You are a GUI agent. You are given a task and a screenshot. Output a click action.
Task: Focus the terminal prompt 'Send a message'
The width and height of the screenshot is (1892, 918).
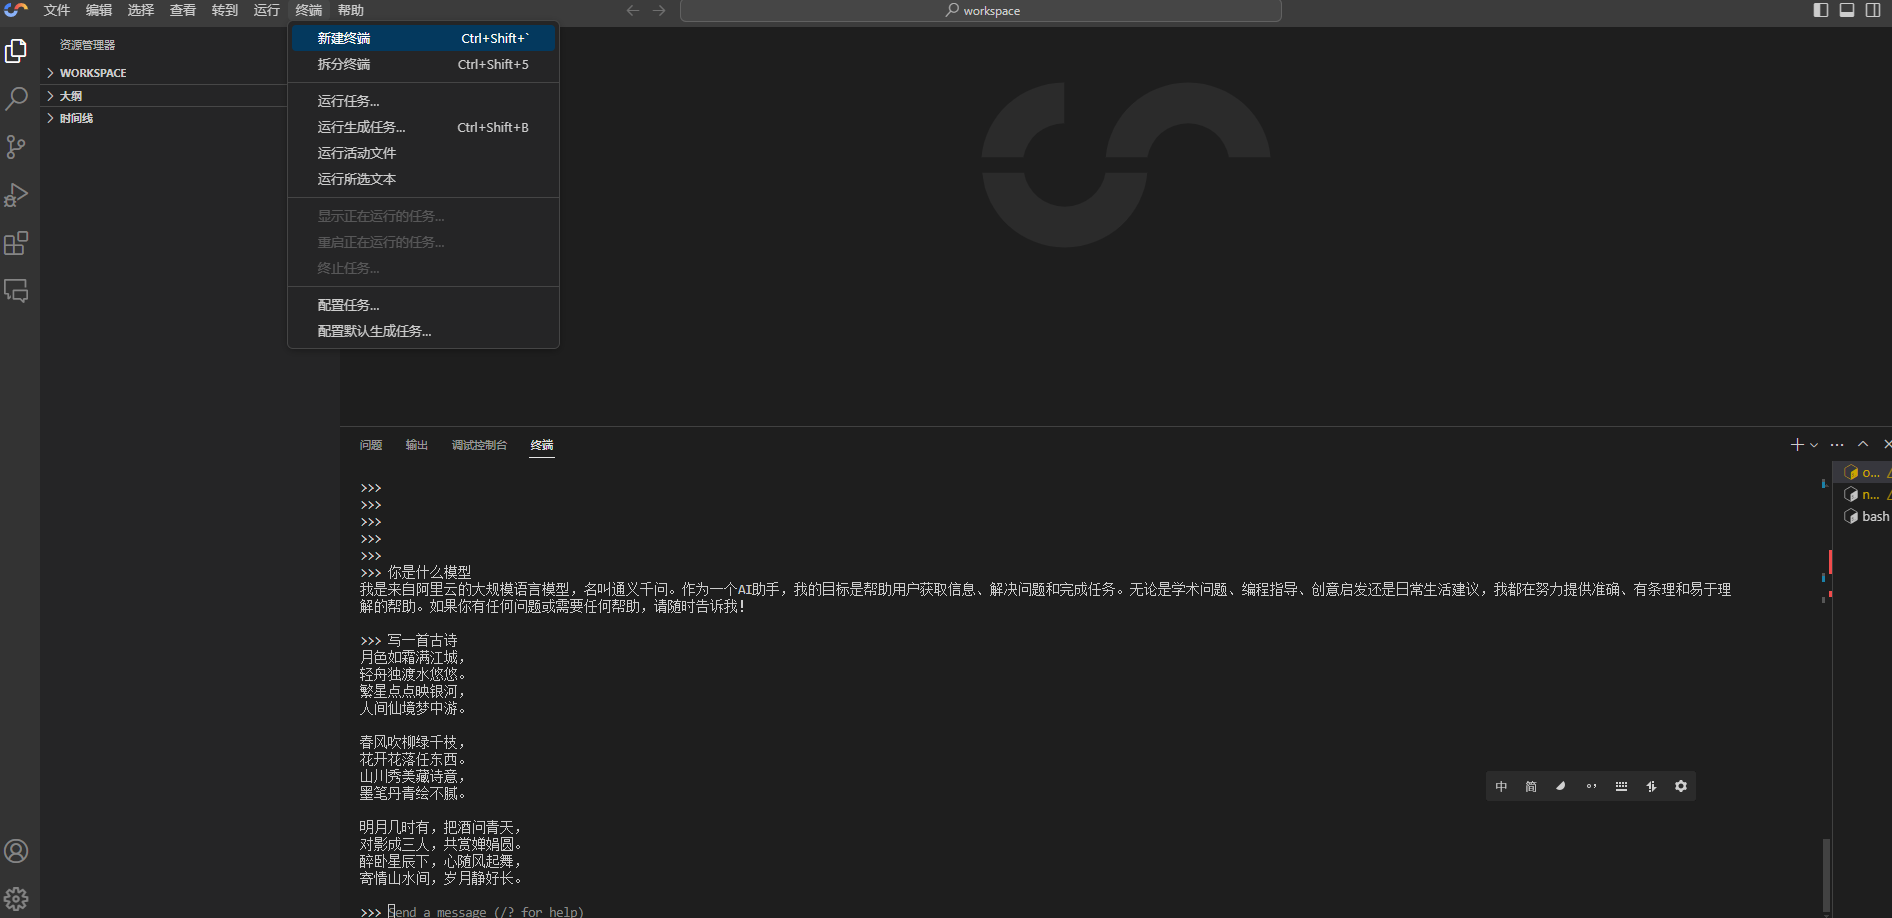pyautogui.click(x=486, y=912)
